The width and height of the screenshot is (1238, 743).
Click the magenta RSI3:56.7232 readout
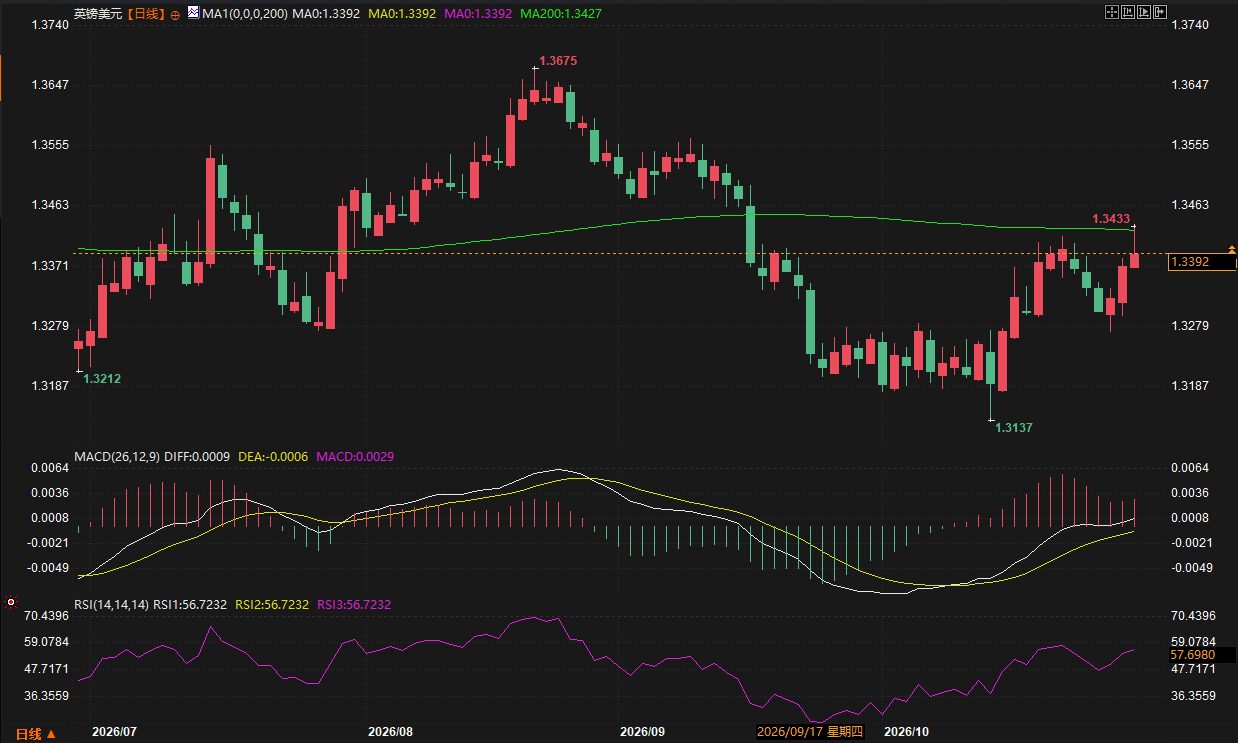[354, 605]
